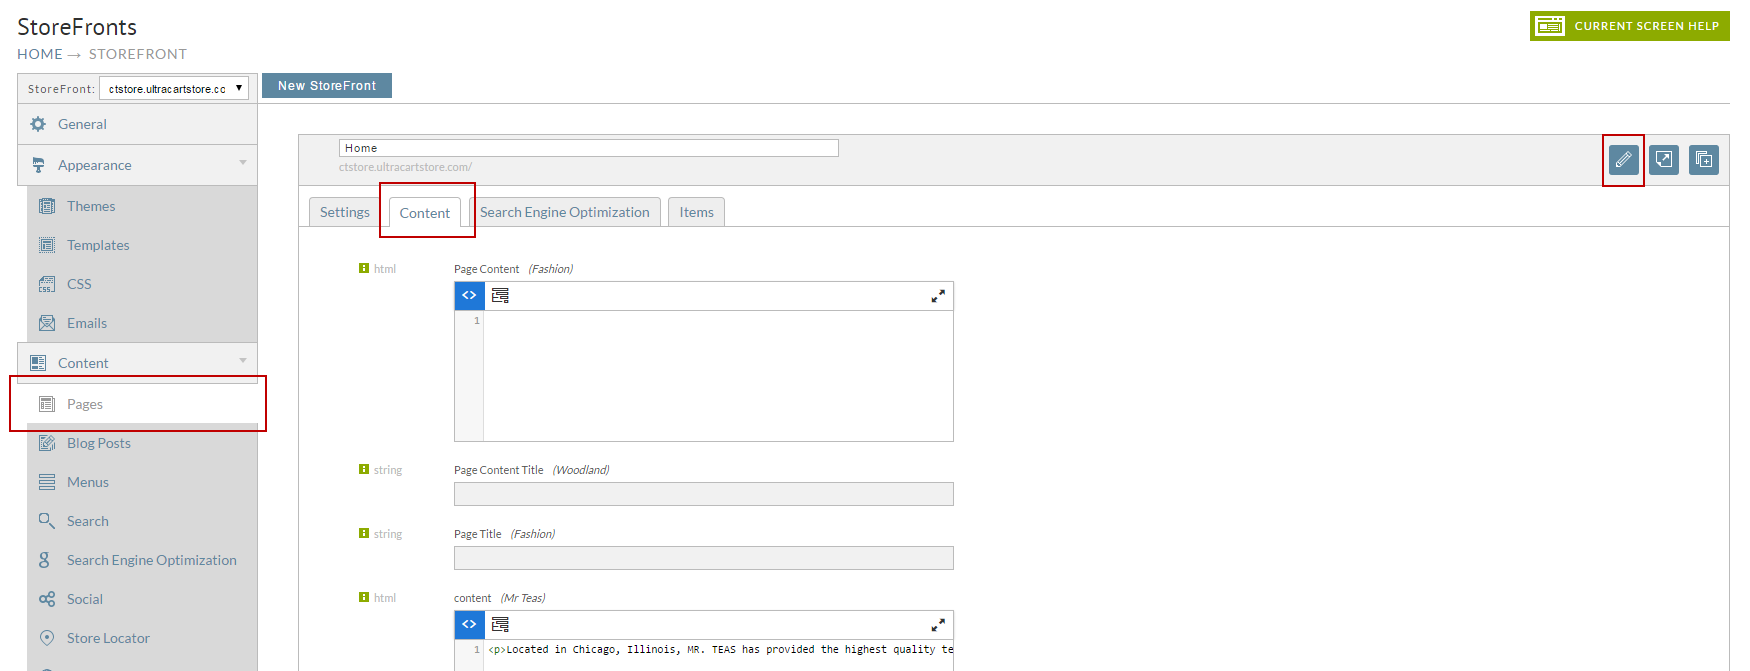The width and height of the screenshot is (1750, 671).
Task: Expand the Page Content editor to fullscreen
Action: pyautogui.click(x=938, y=296)
